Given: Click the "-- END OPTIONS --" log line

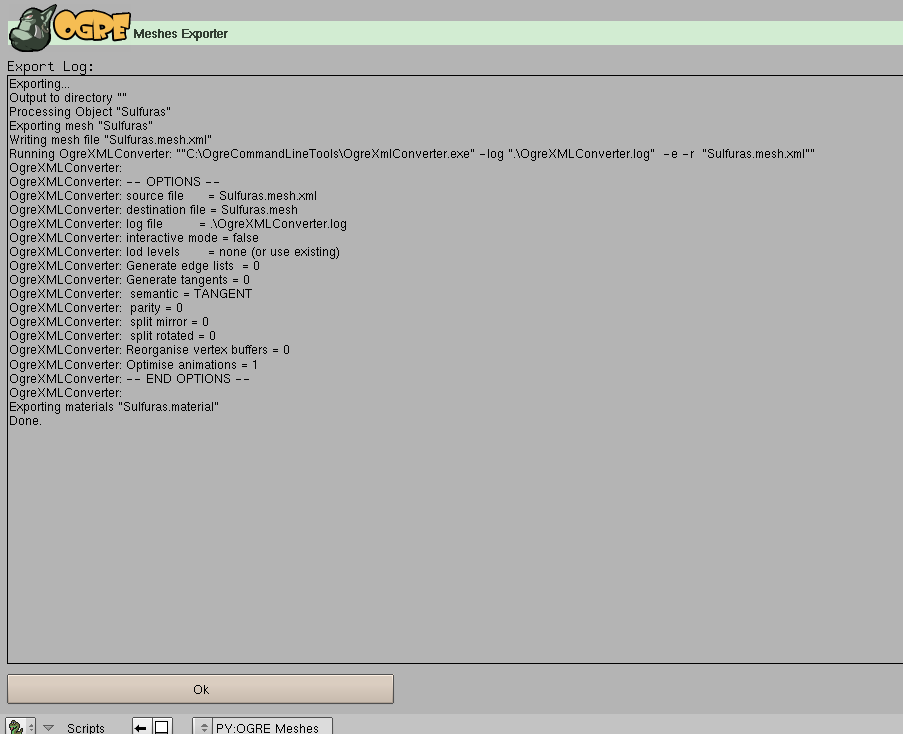Looking at the screenshot, I should point(130,379).
